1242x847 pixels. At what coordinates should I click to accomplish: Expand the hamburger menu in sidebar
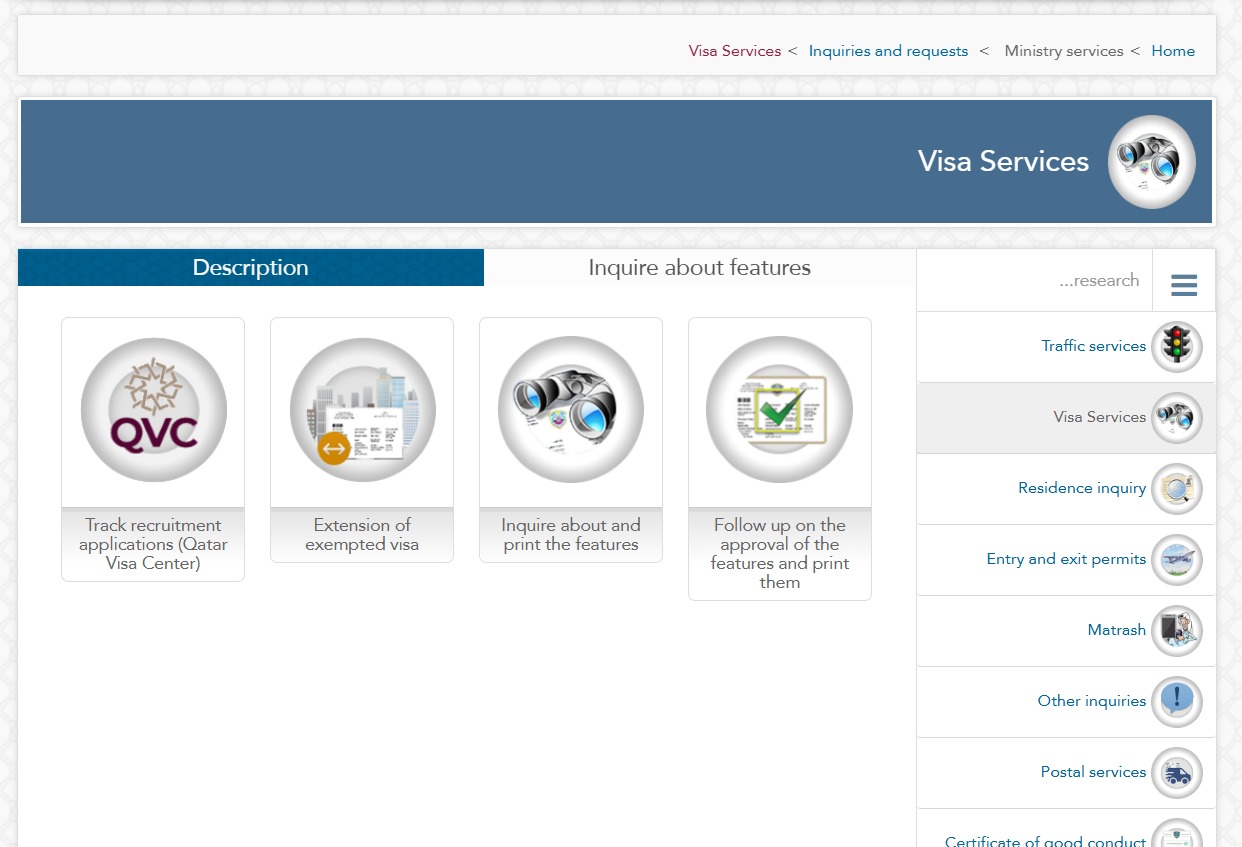point(1184,285)
